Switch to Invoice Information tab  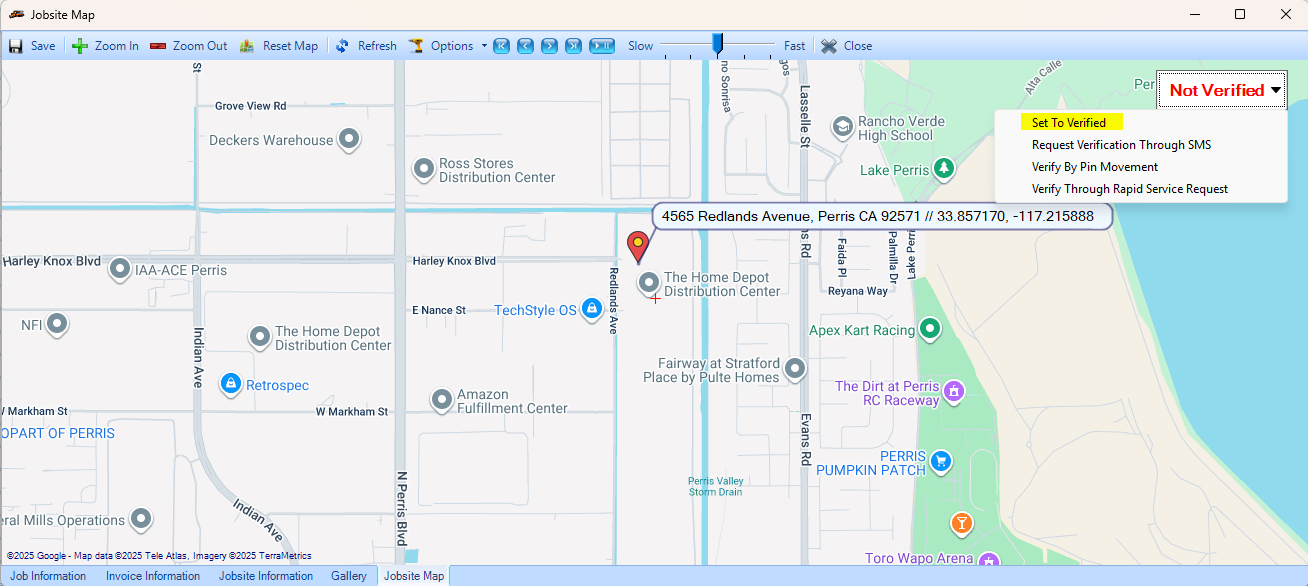[153, 576]
